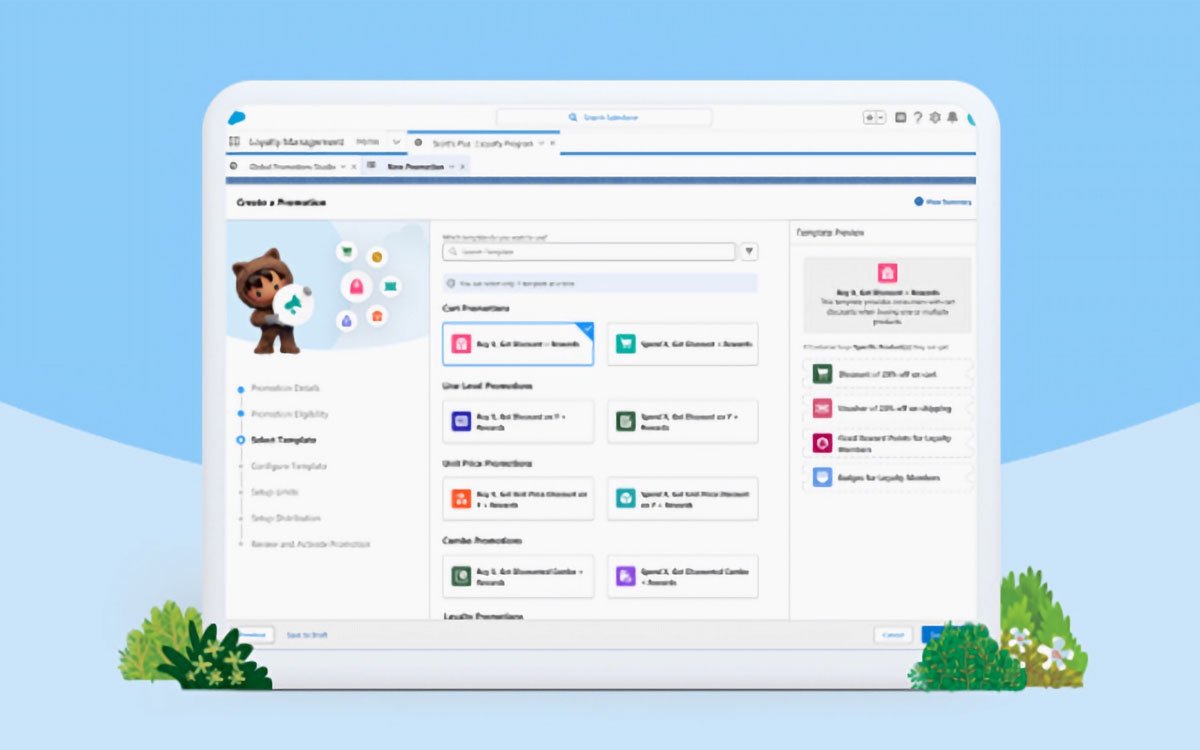Pick the Spend X, Get Unit Price Discount template
This screenshot has height=750, width=1200.
tap(683, 498)
